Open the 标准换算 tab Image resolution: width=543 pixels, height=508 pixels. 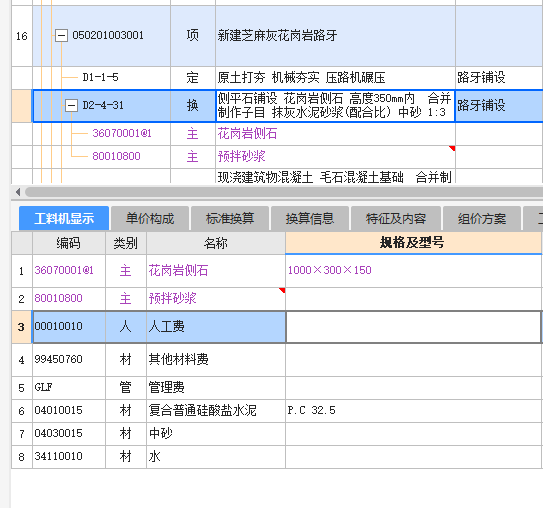pyautogui.click(x=230, y=219)
